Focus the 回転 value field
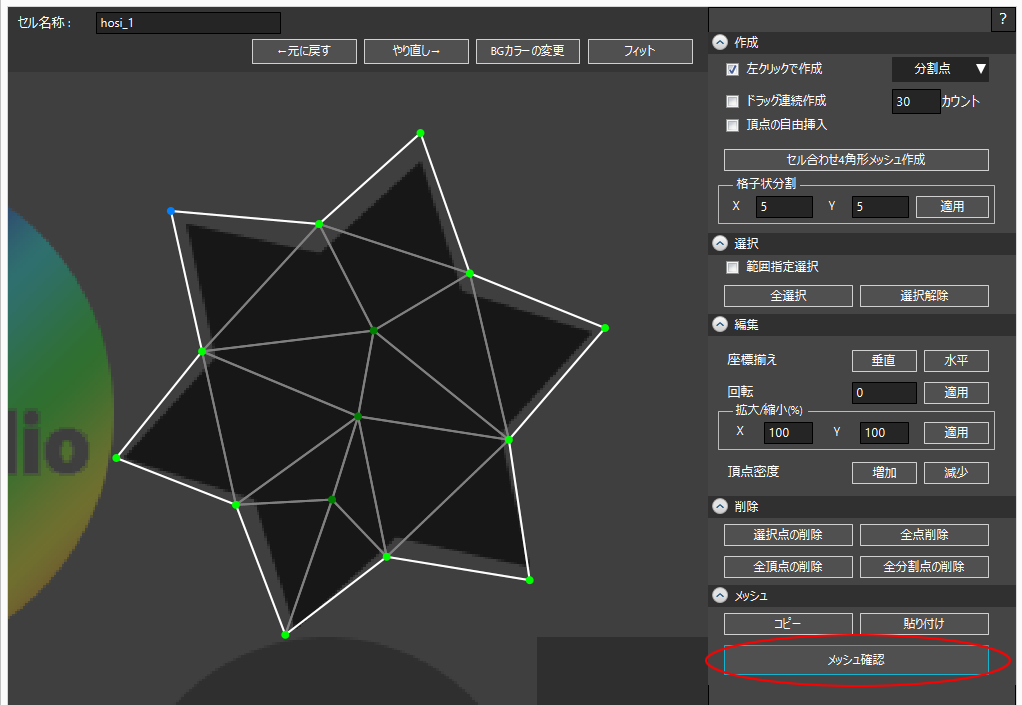1022x705 pixels. point(884,393)
